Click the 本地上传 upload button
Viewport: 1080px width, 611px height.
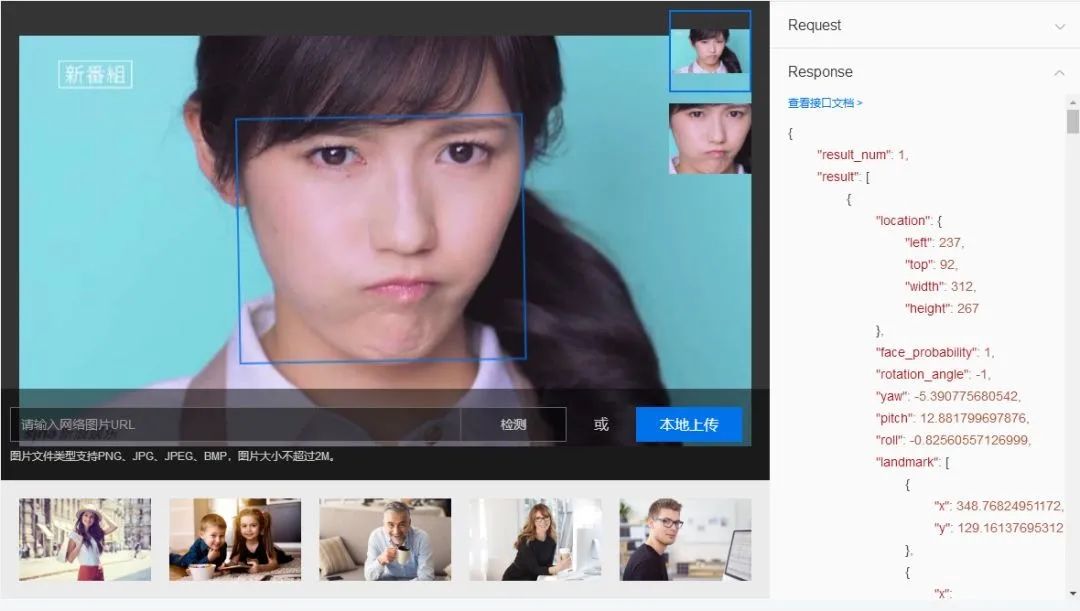[689, 424]
